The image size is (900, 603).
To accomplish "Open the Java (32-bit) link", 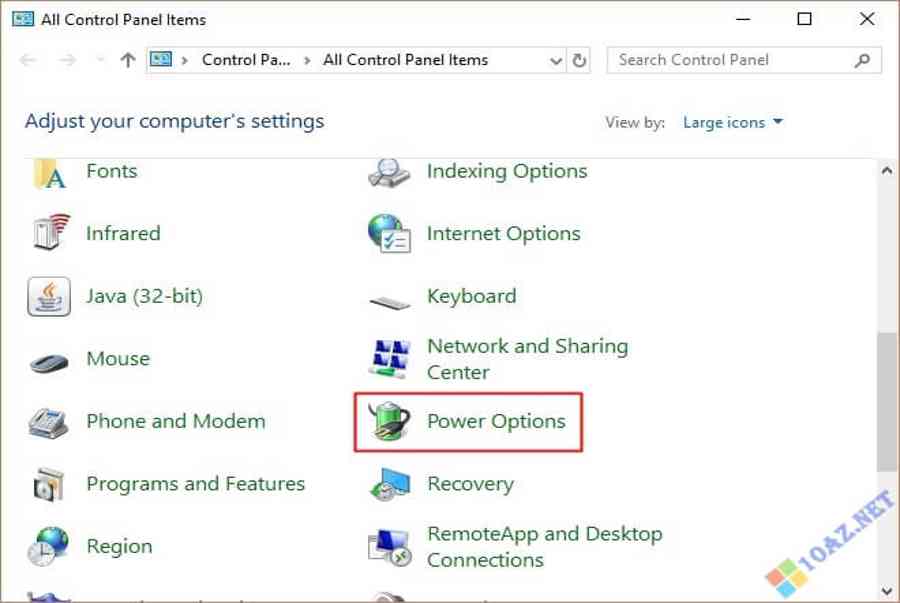I will coord(145,296).
